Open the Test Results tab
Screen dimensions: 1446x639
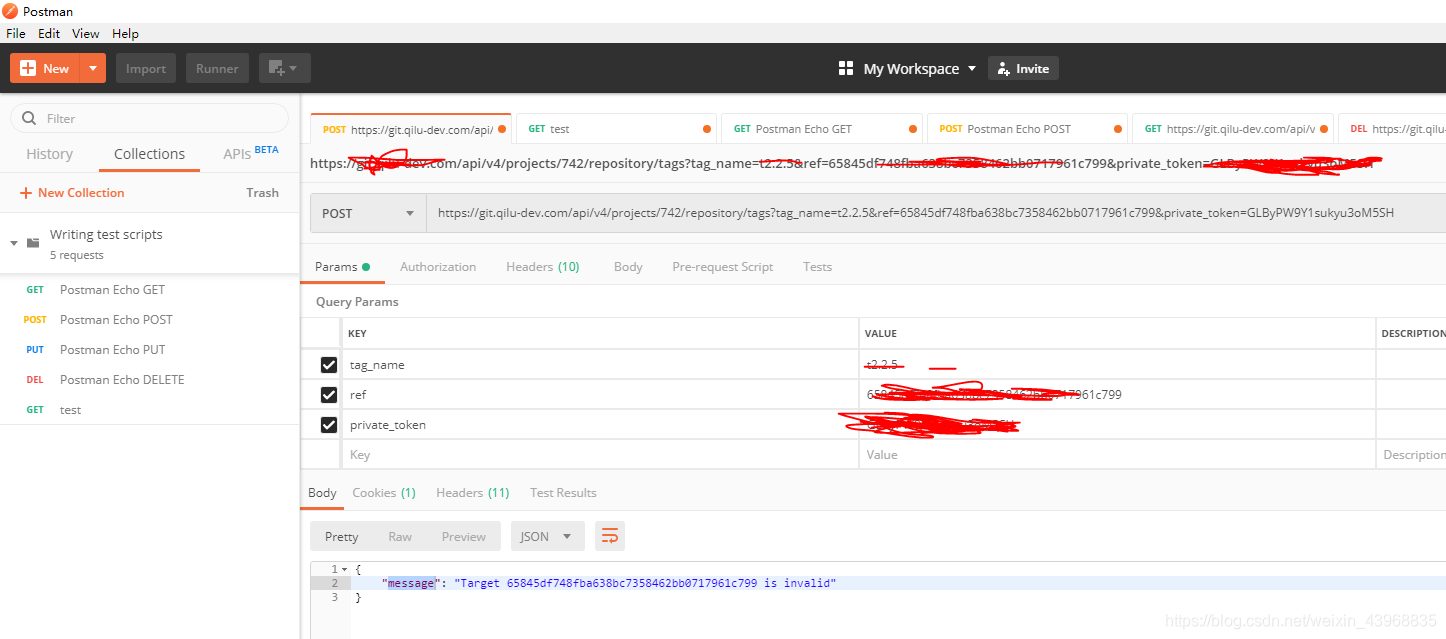pos(563,493)
